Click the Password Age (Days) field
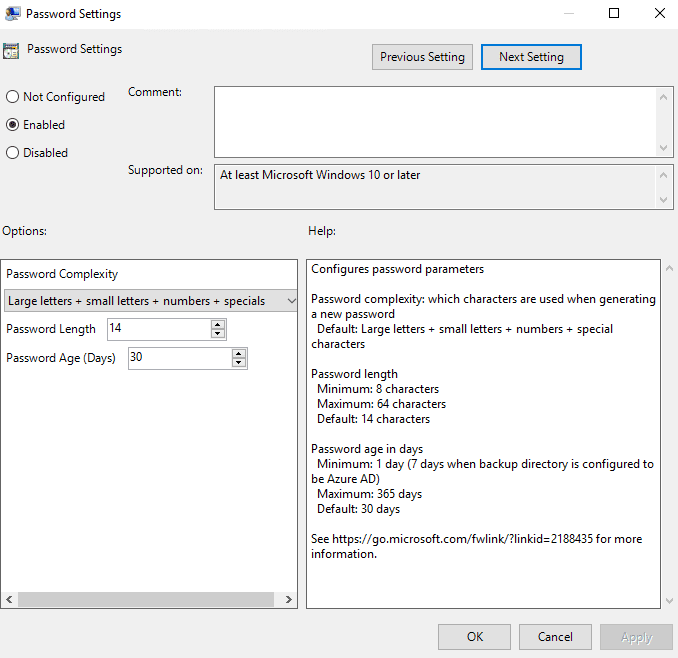The width and height of the screenshot is (678, 658). [179, 358]
